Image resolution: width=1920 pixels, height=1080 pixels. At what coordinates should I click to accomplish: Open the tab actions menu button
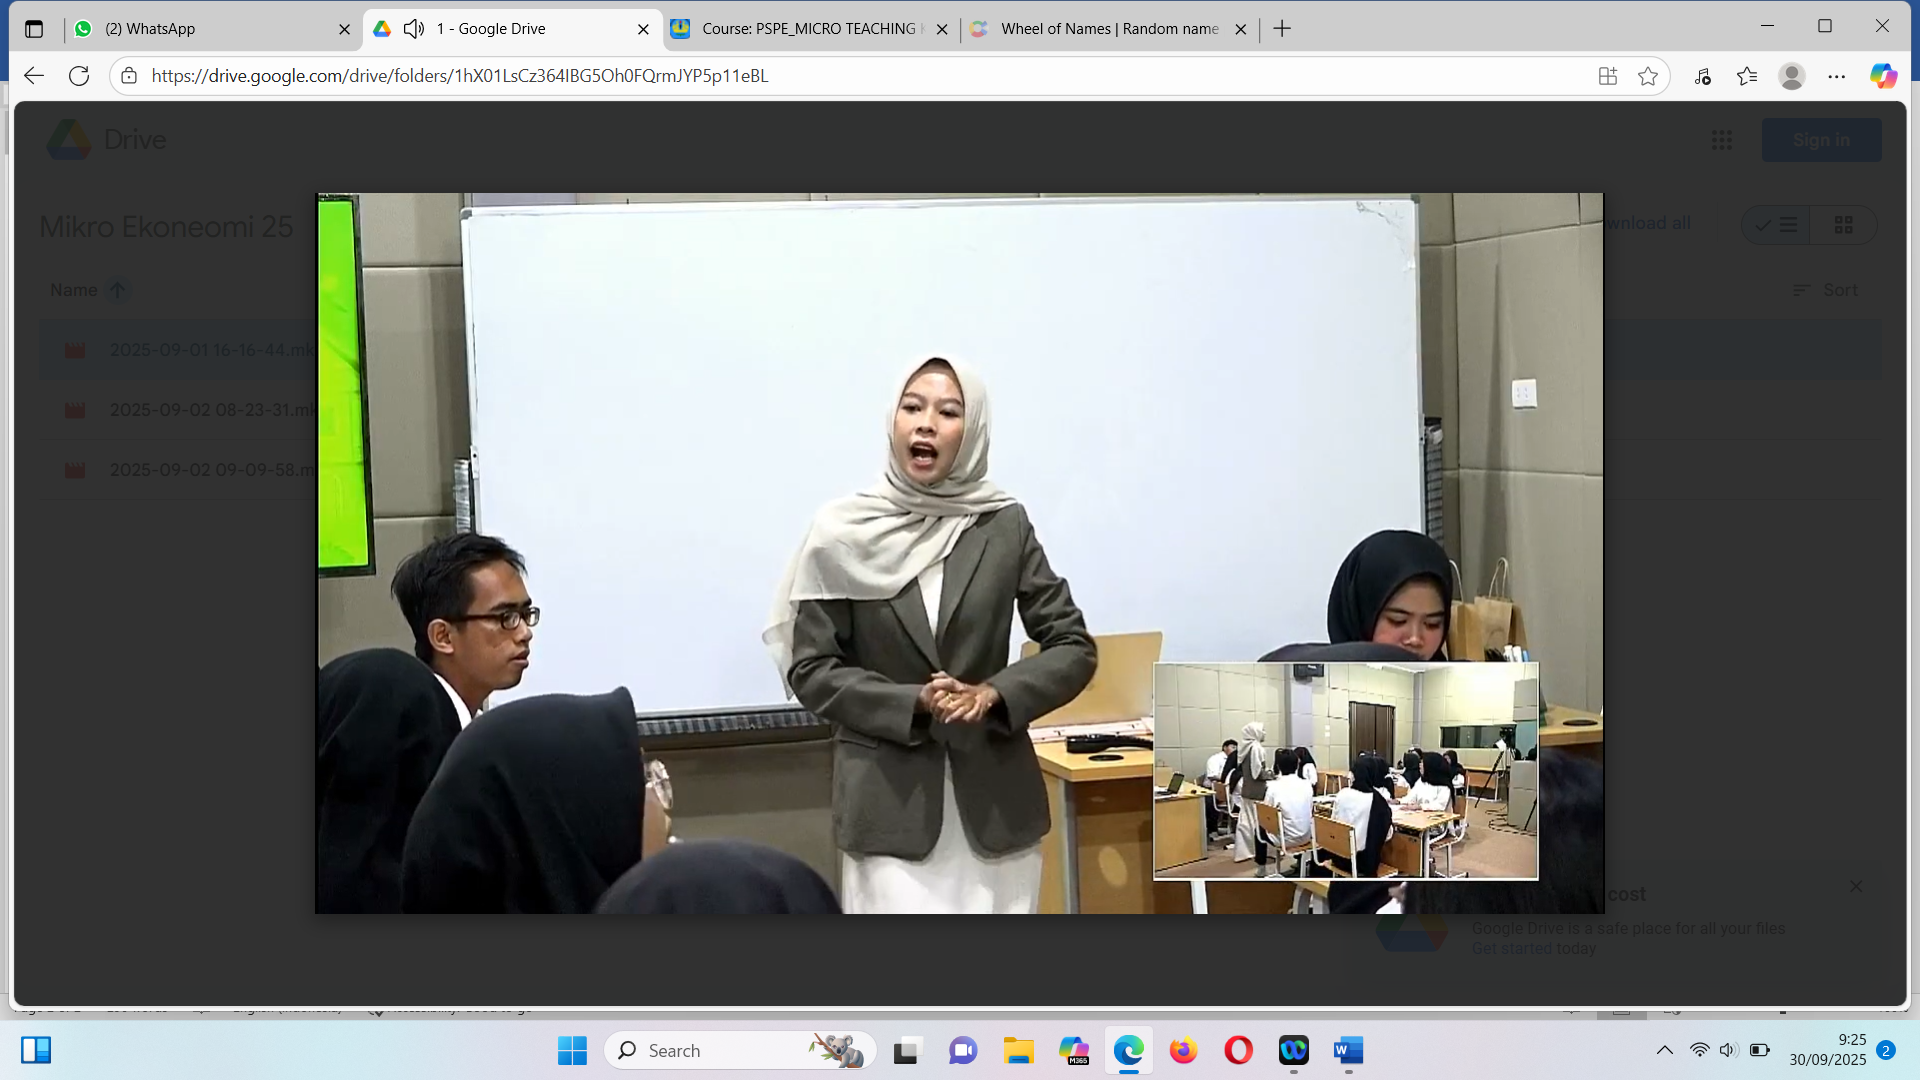click(x=34, y=29)
